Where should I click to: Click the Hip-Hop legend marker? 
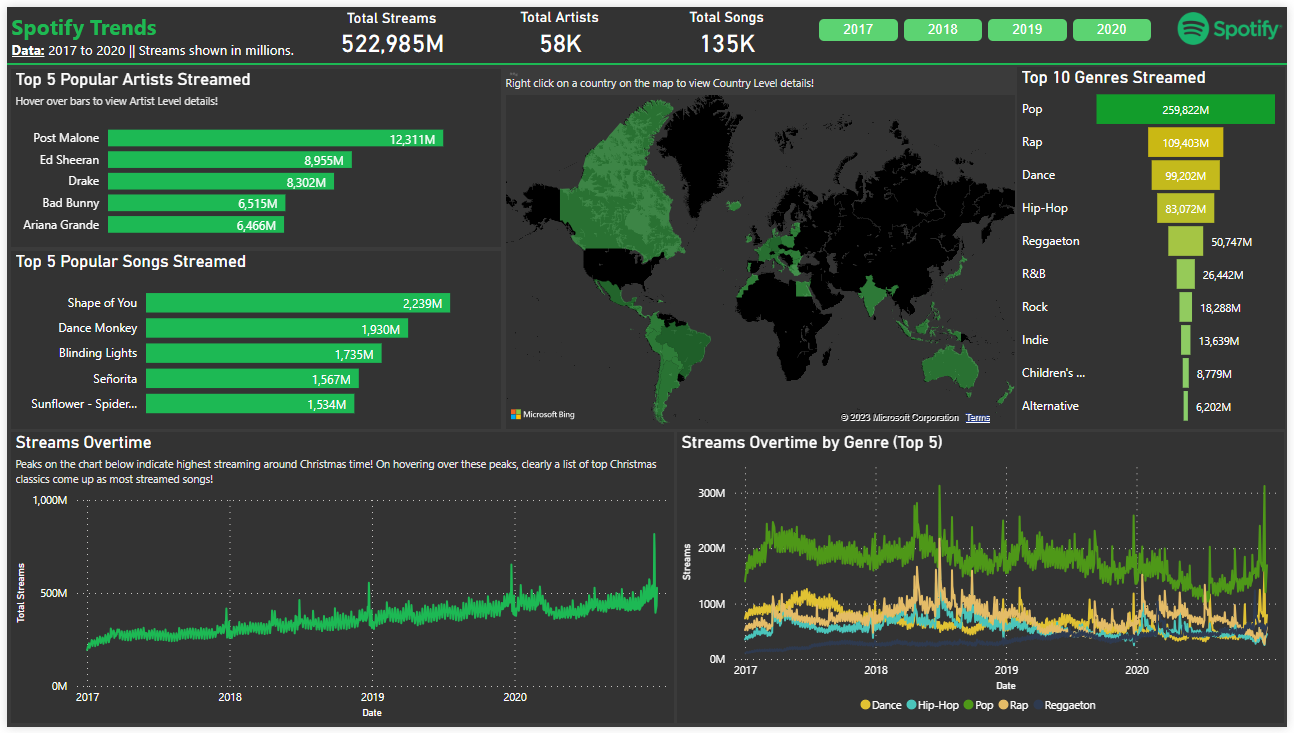(911, 705)
